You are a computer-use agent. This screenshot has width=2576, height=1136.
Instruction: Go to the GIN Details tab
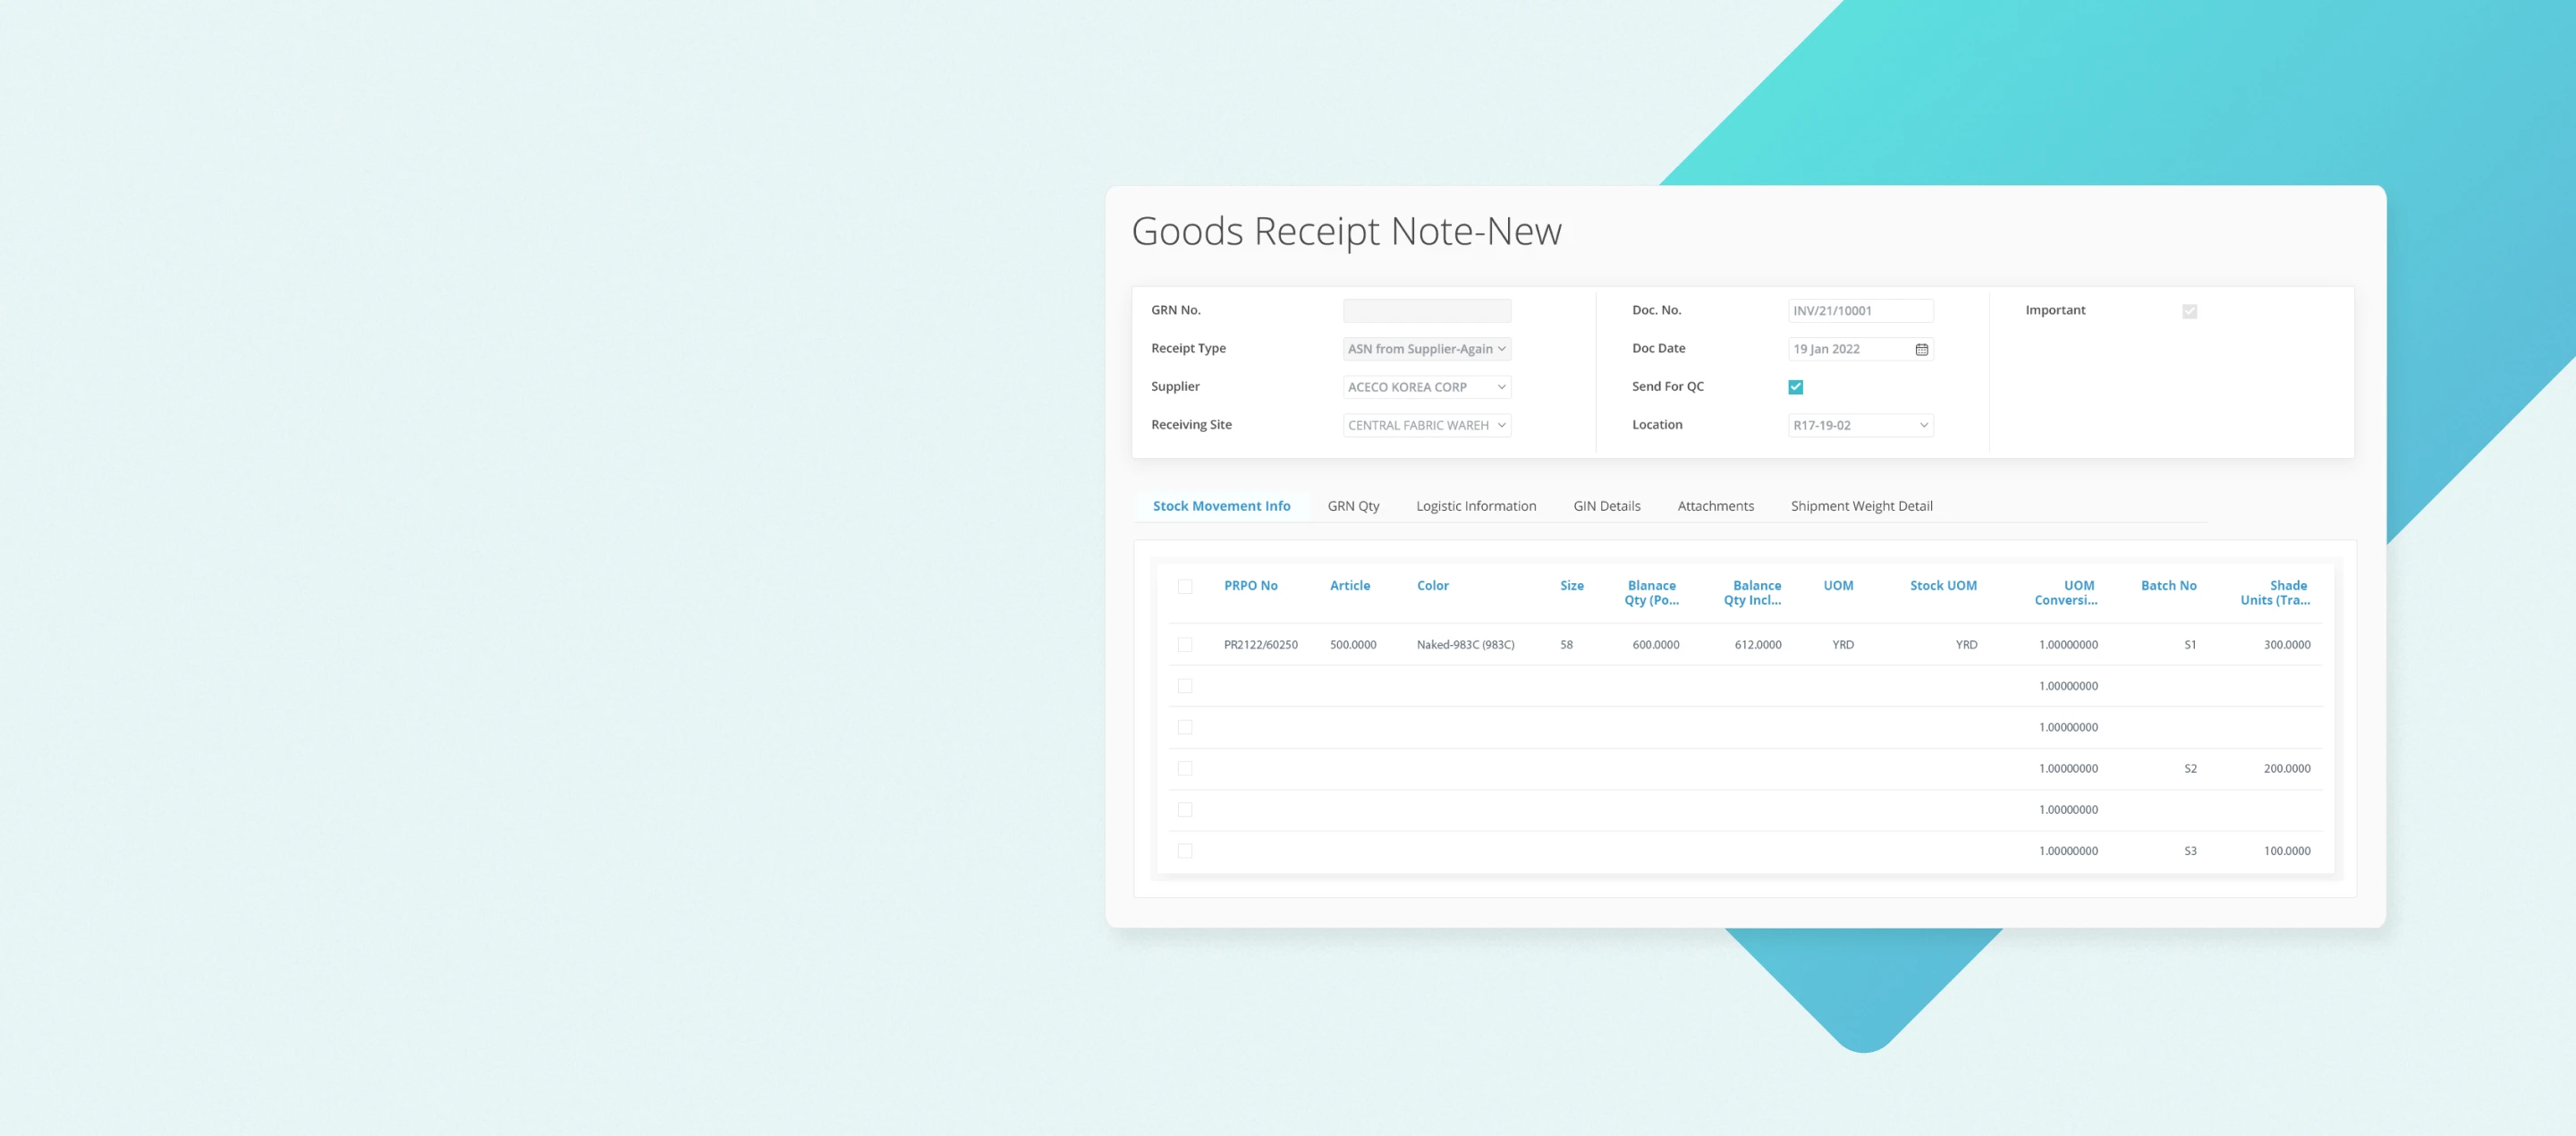coord(1606,506)
